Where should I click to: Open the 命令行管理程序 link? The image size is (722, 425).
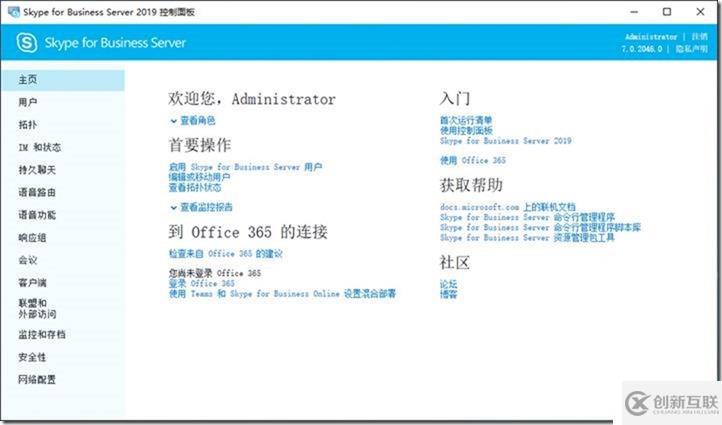pyautogui.click(x=527, y=217)
